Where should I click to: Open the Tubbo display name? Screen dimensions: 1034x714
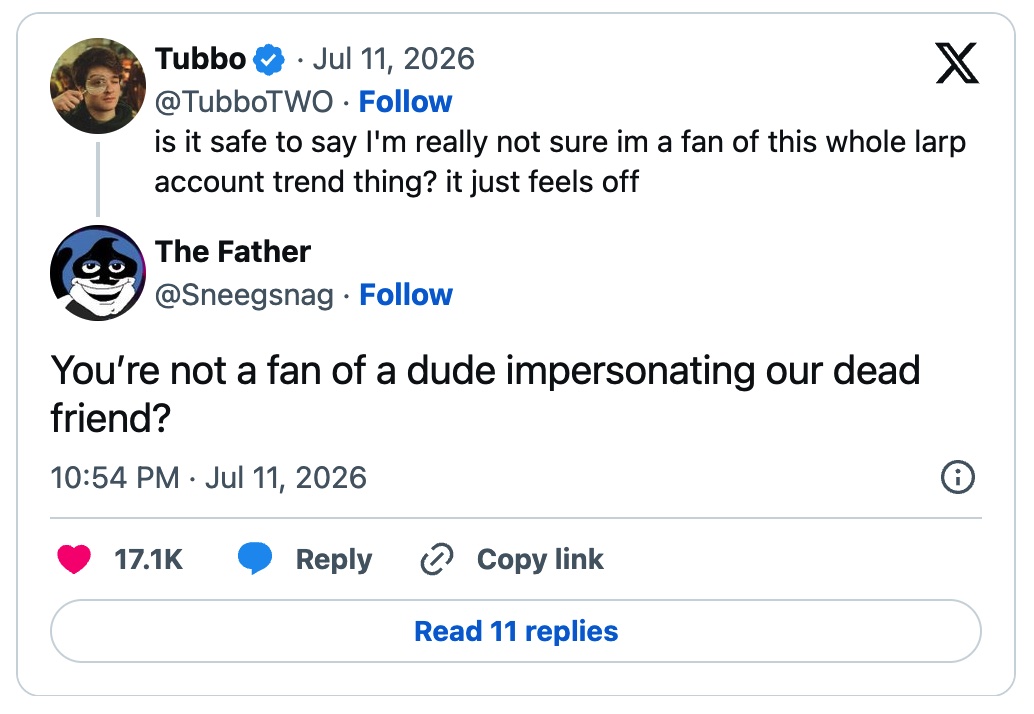click(200, 59)
